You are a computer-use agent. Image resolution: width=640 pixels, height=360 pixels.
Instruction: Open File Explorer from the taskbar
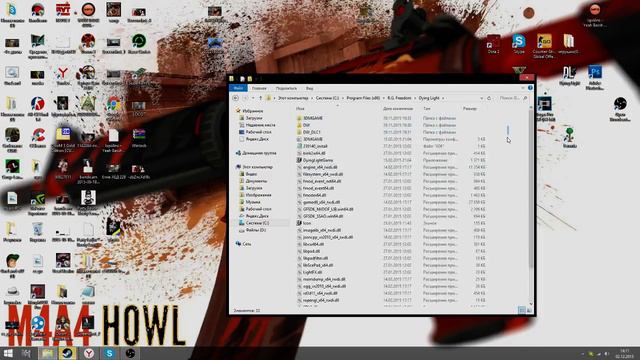(47, 353)
